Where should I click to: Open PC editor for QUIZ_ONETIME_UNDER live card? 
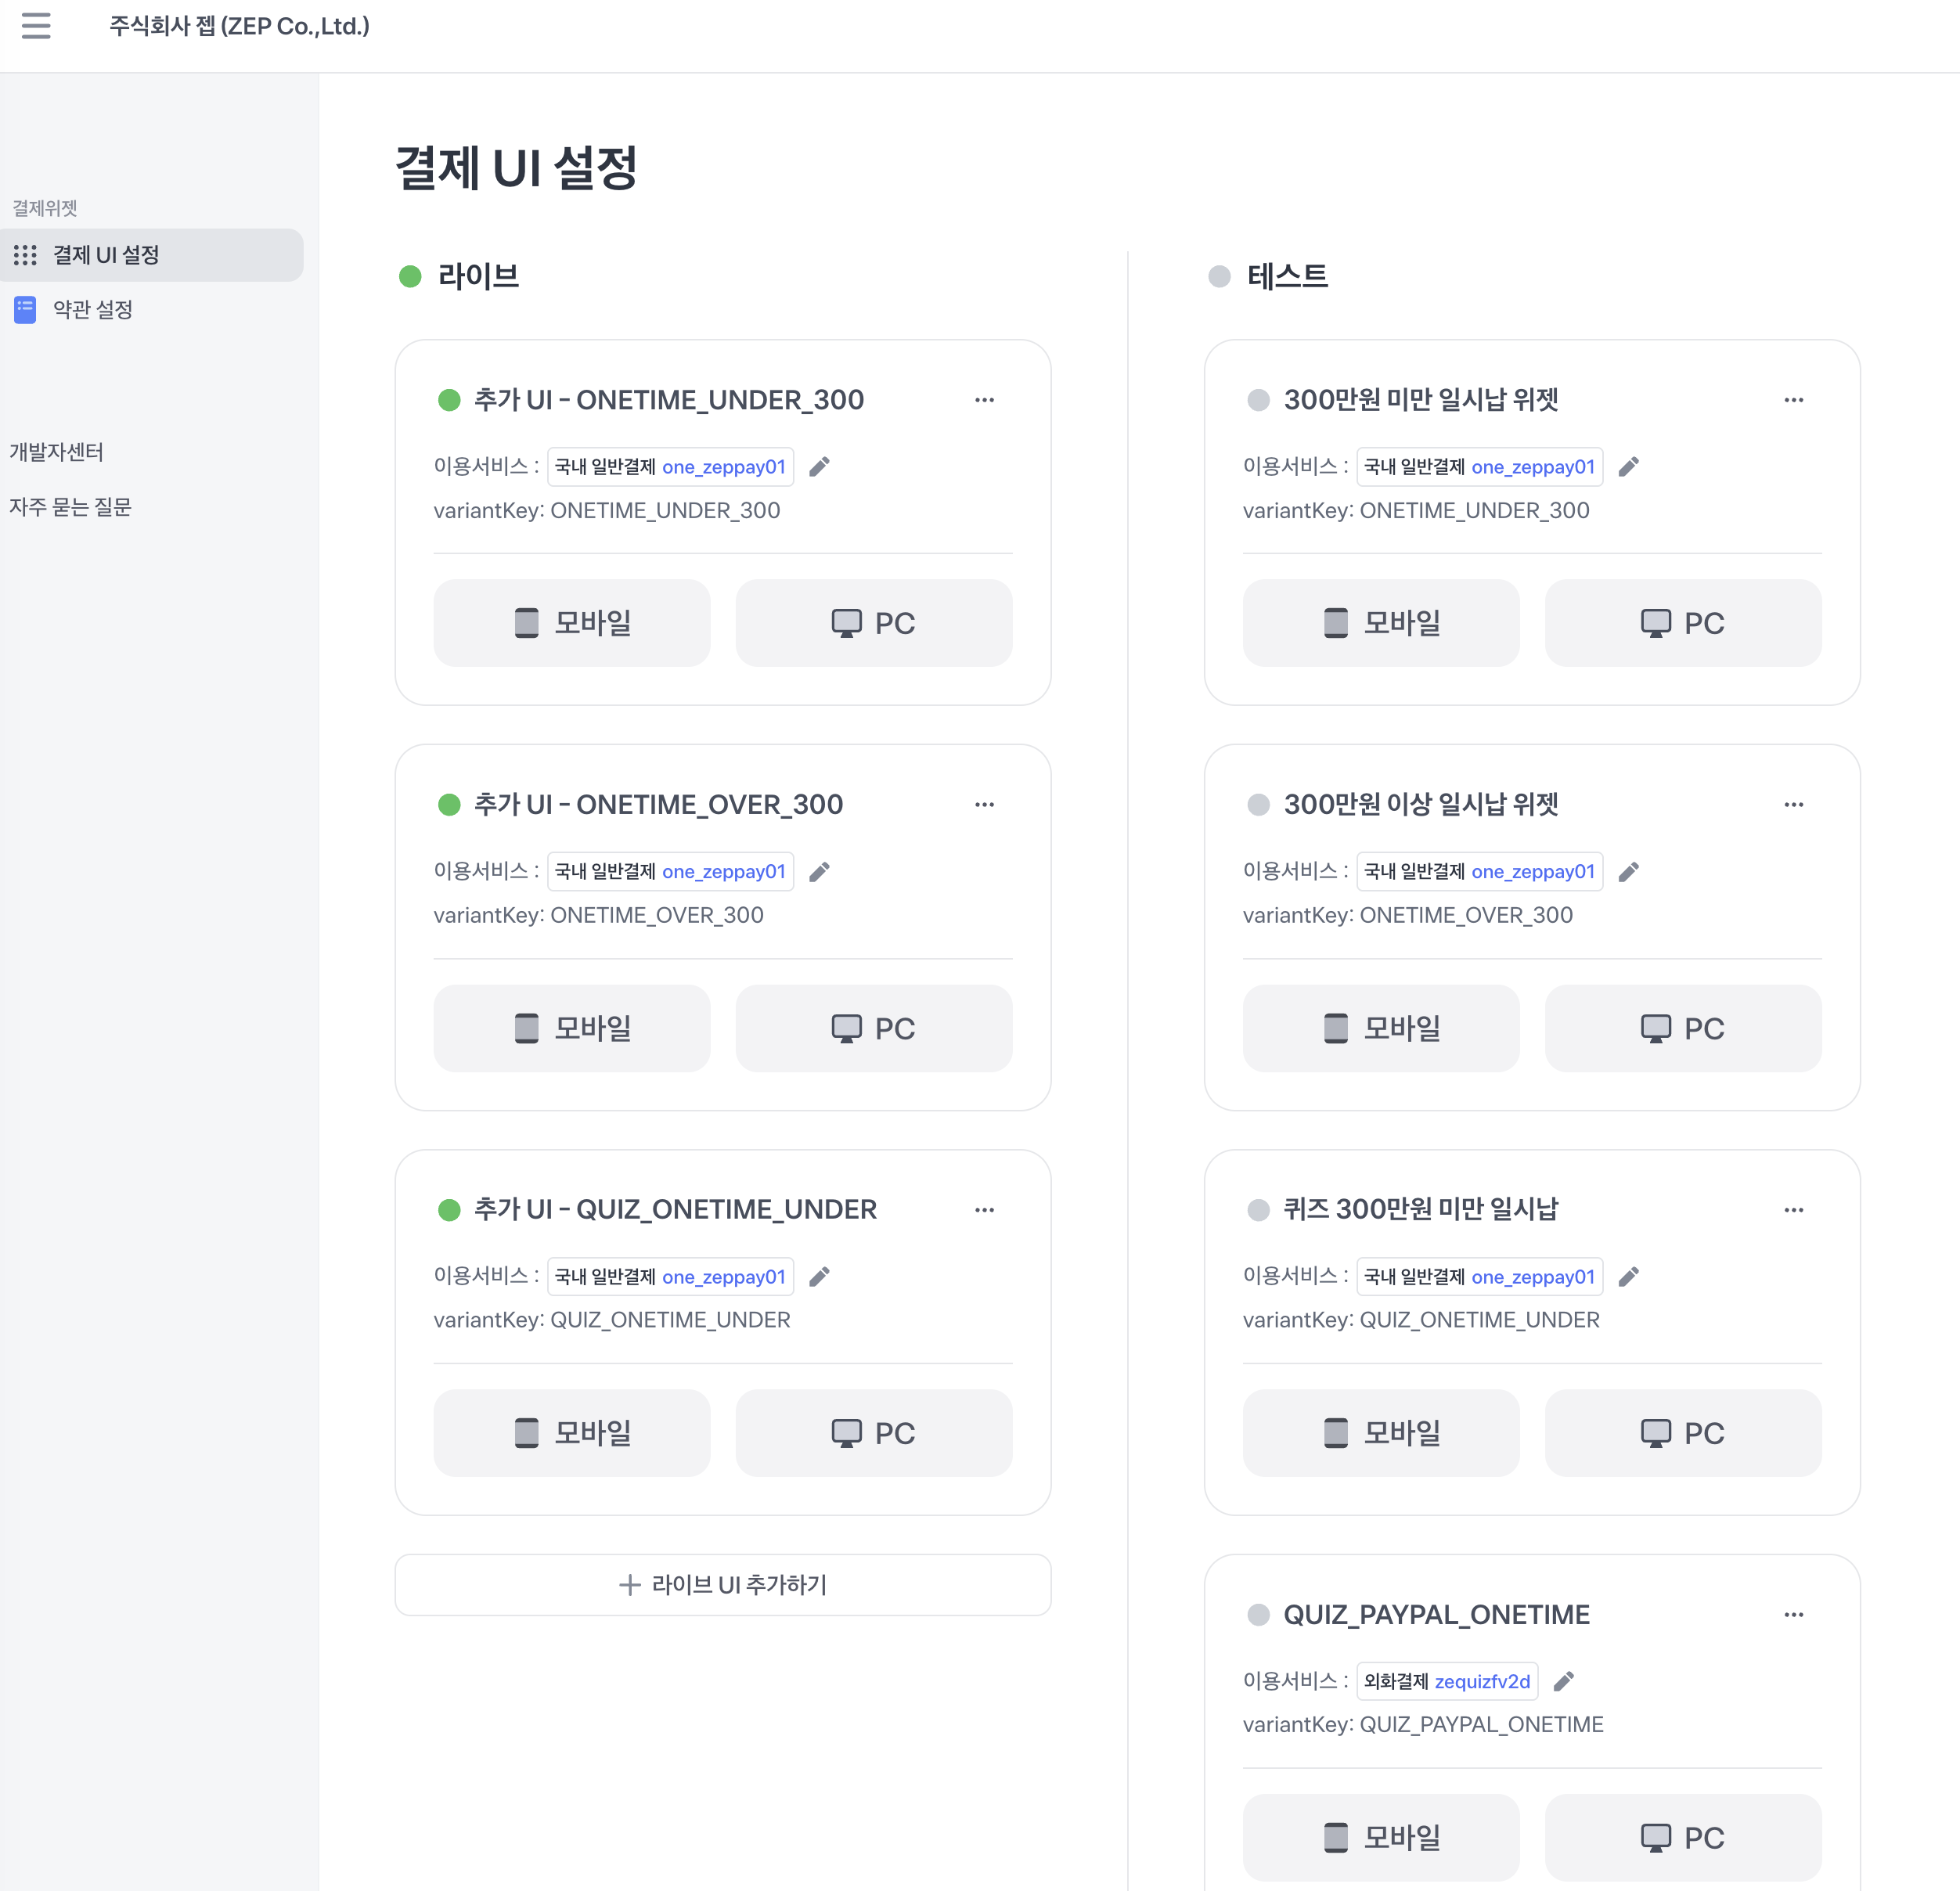873,1433
